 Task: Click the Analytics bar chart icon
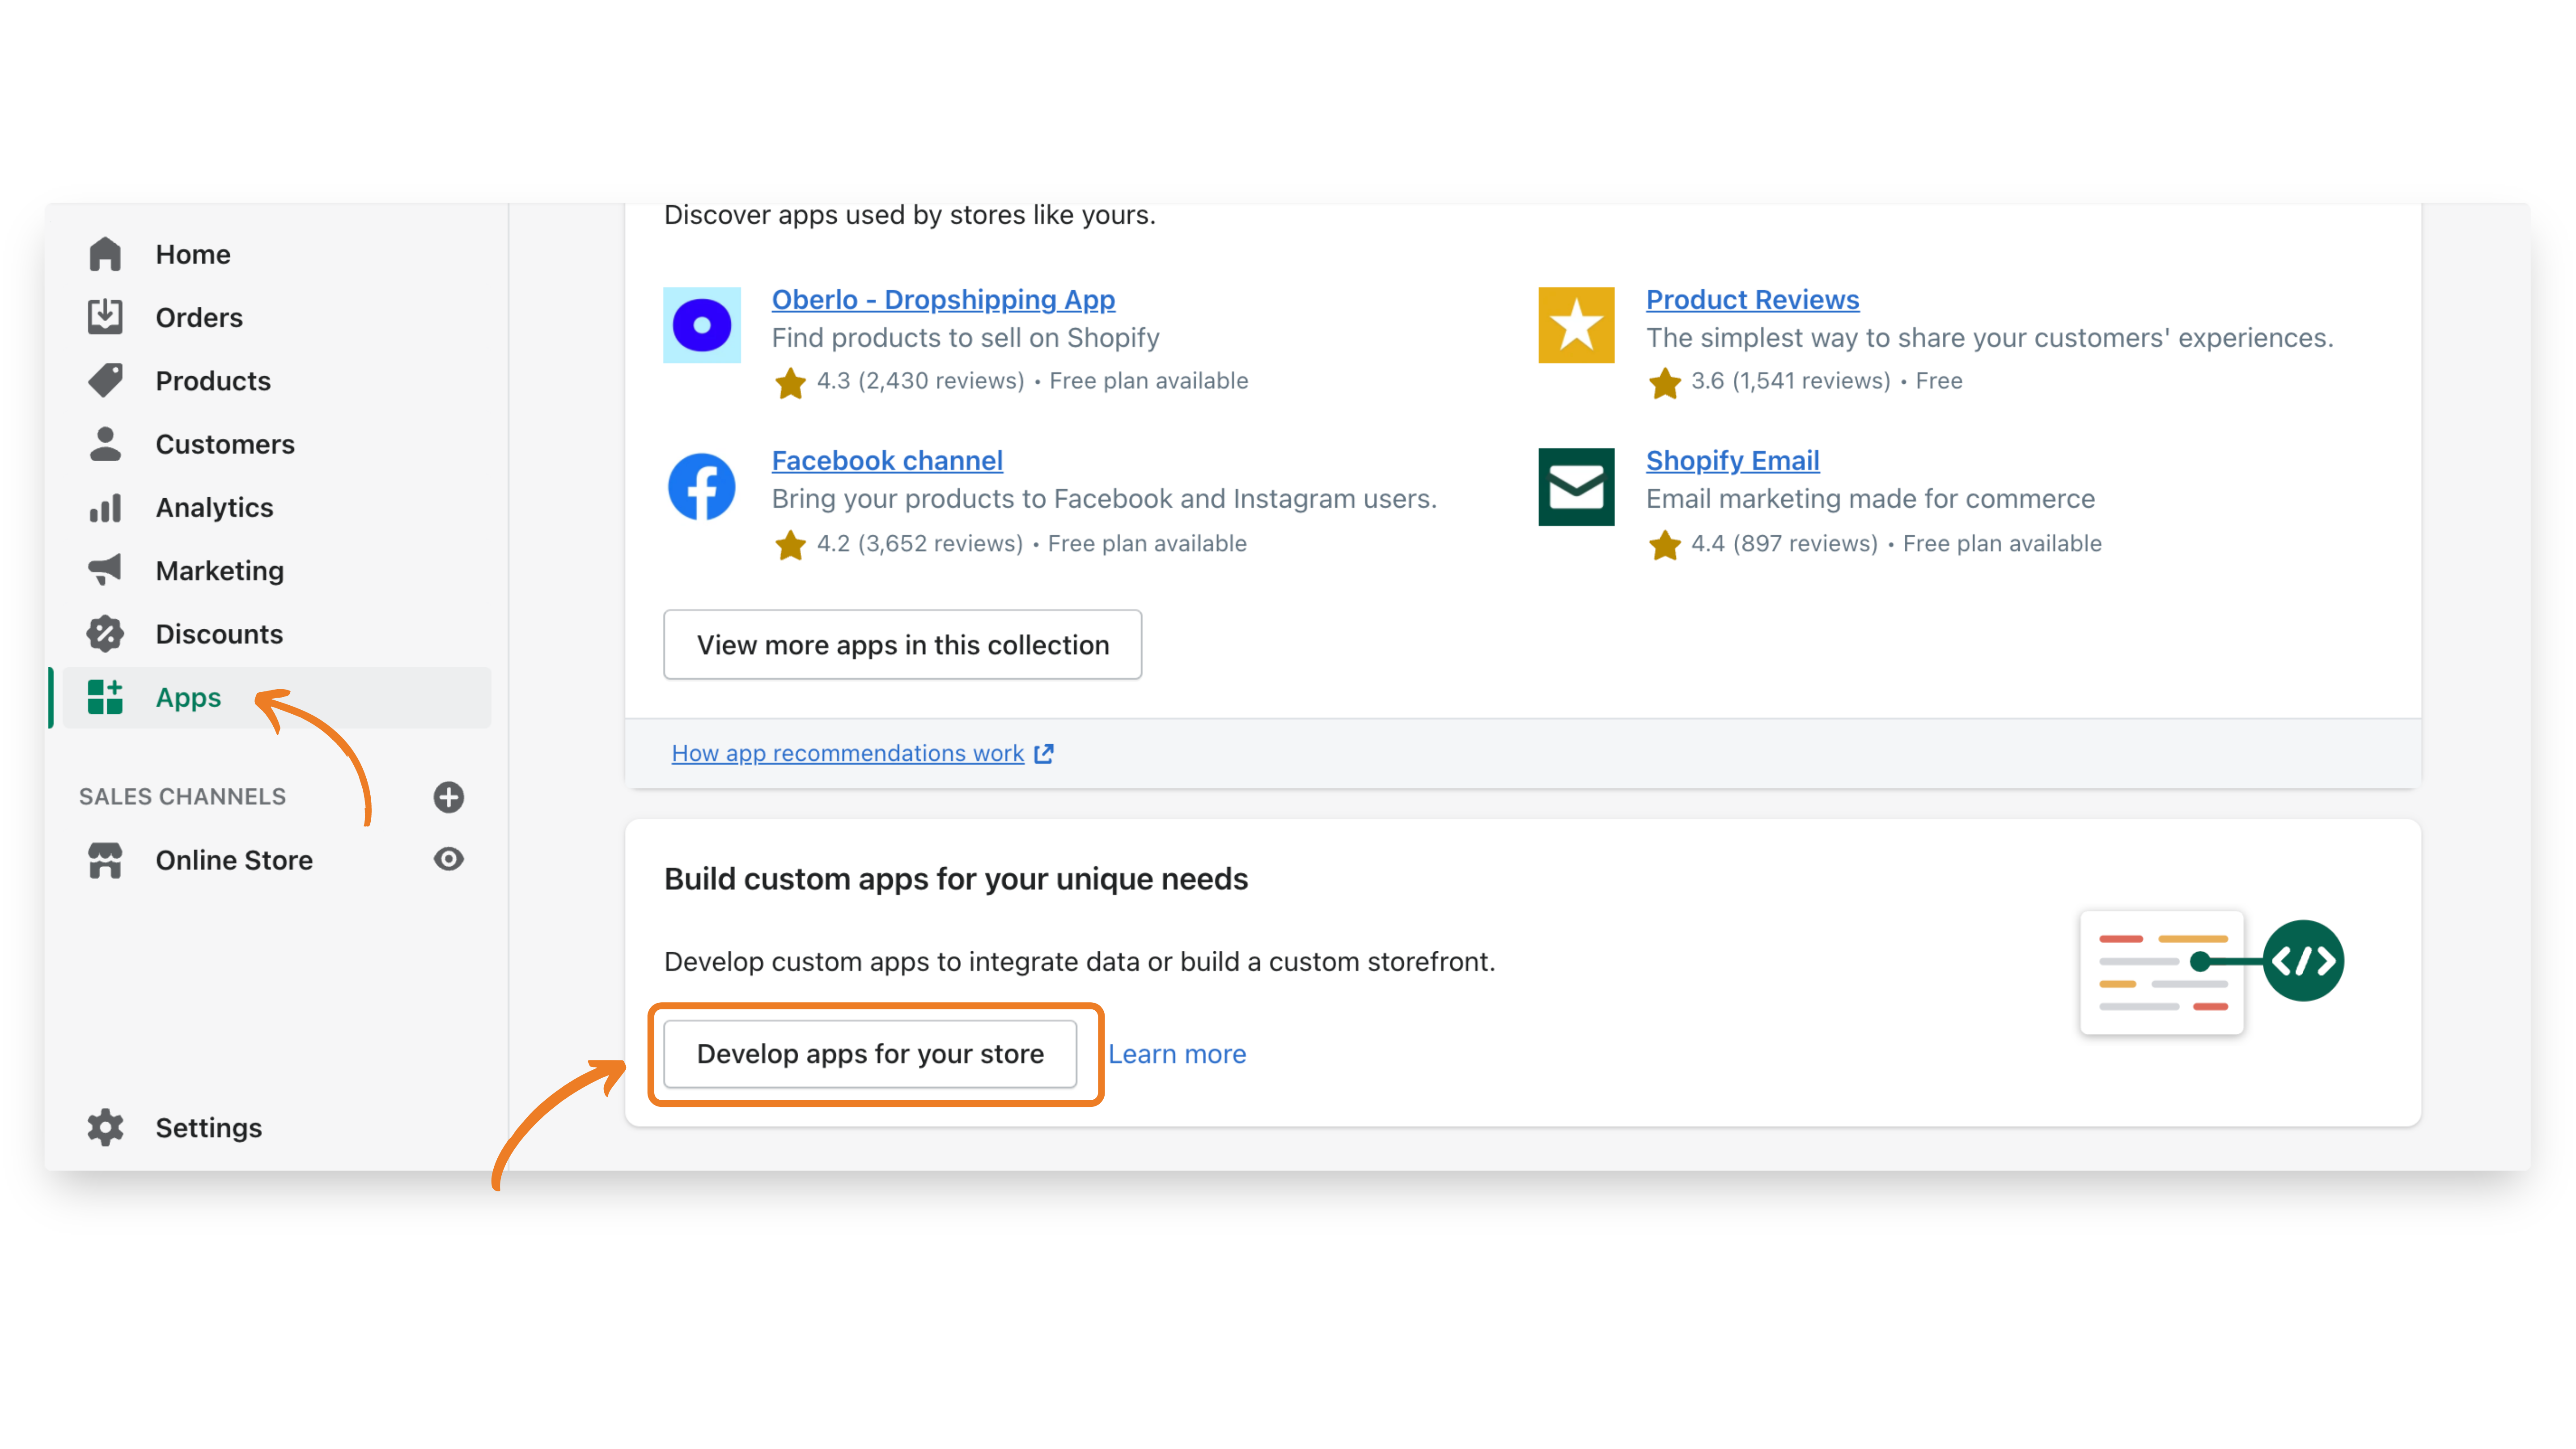click(105, 508)
